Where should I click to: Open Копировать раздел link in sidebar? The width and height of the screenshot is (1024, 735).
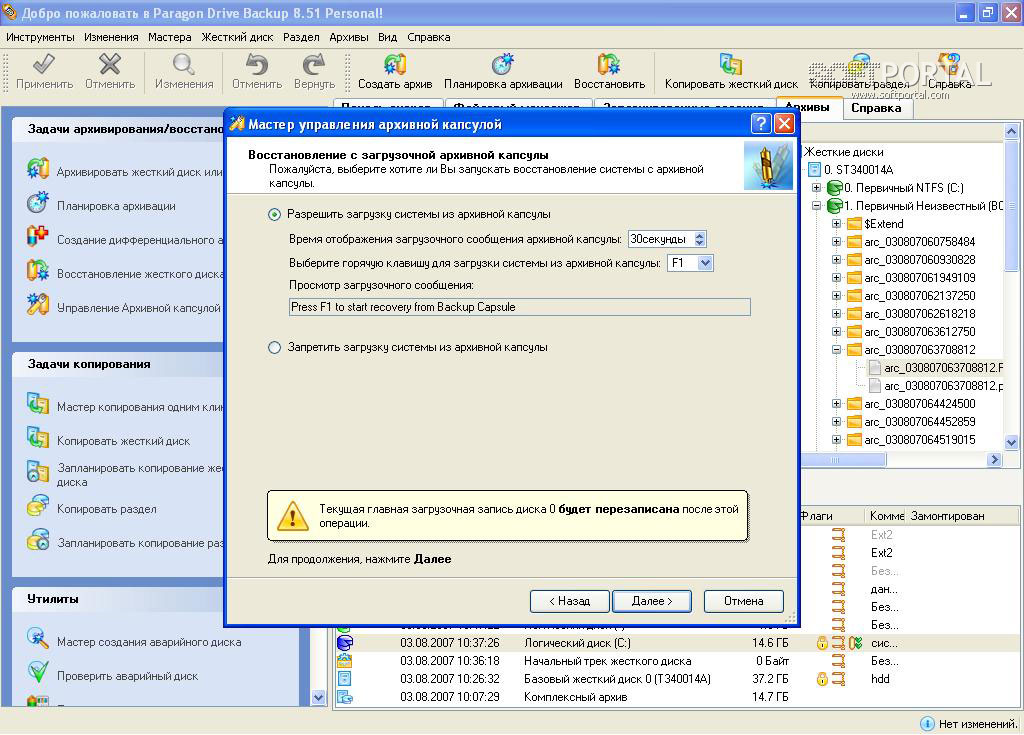(x=106, y=509)
